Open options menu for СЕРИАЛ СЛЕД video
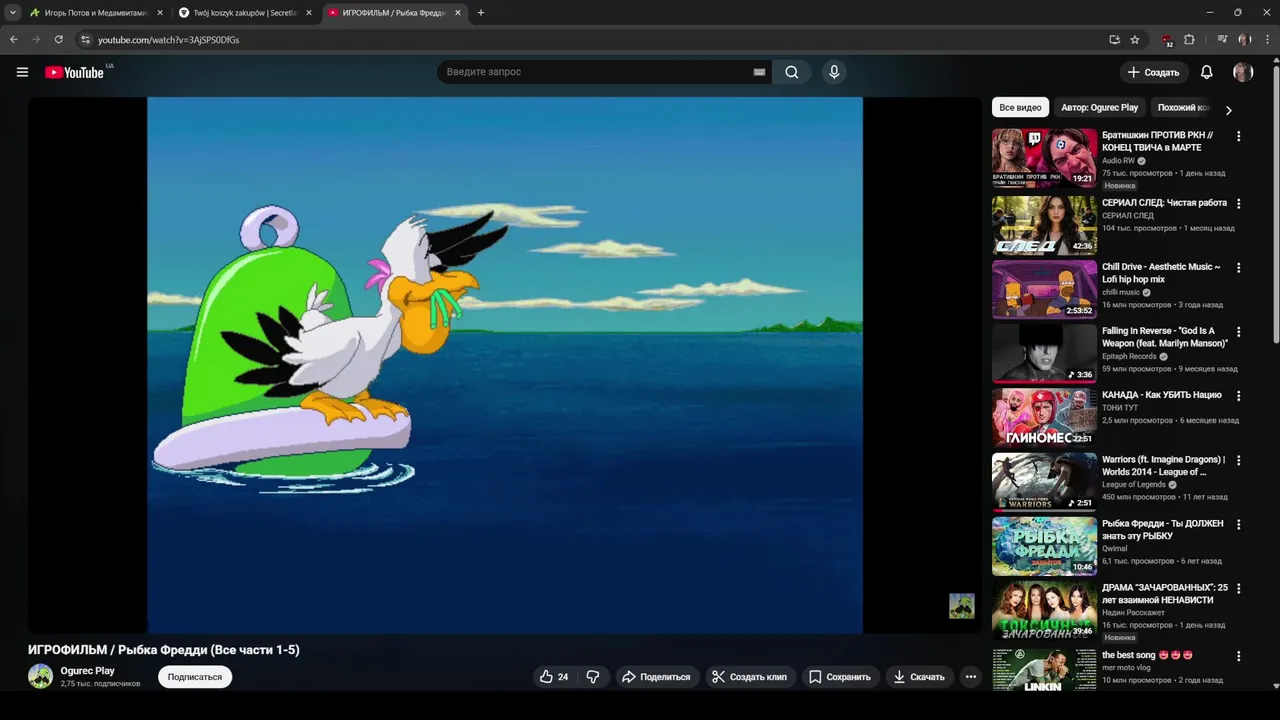1280x720 pixels. 1238,204
